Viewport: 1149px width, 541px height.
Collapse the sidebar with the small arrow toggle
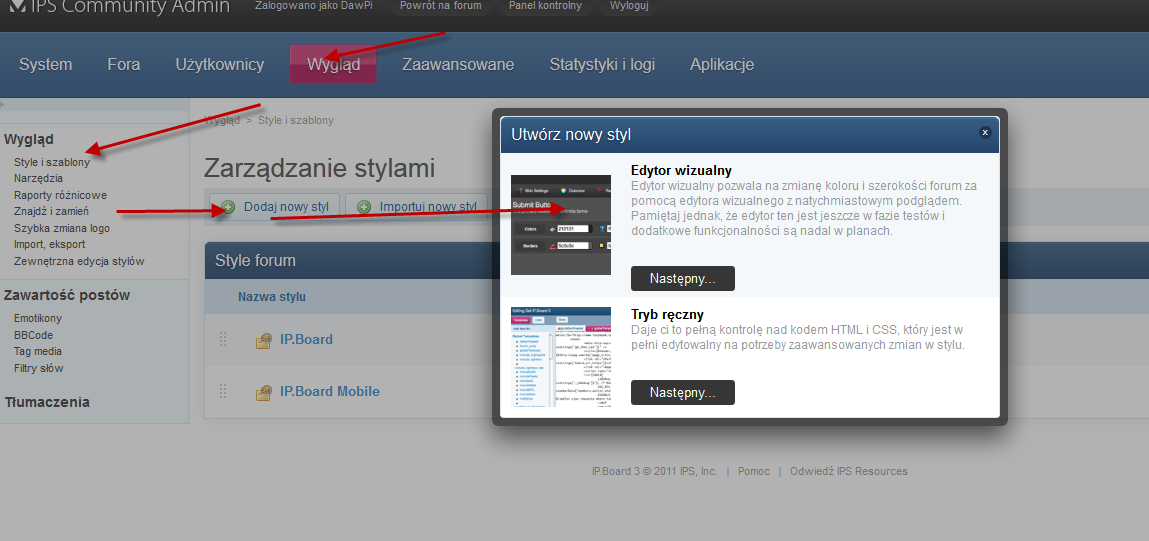tap(2, 104)
